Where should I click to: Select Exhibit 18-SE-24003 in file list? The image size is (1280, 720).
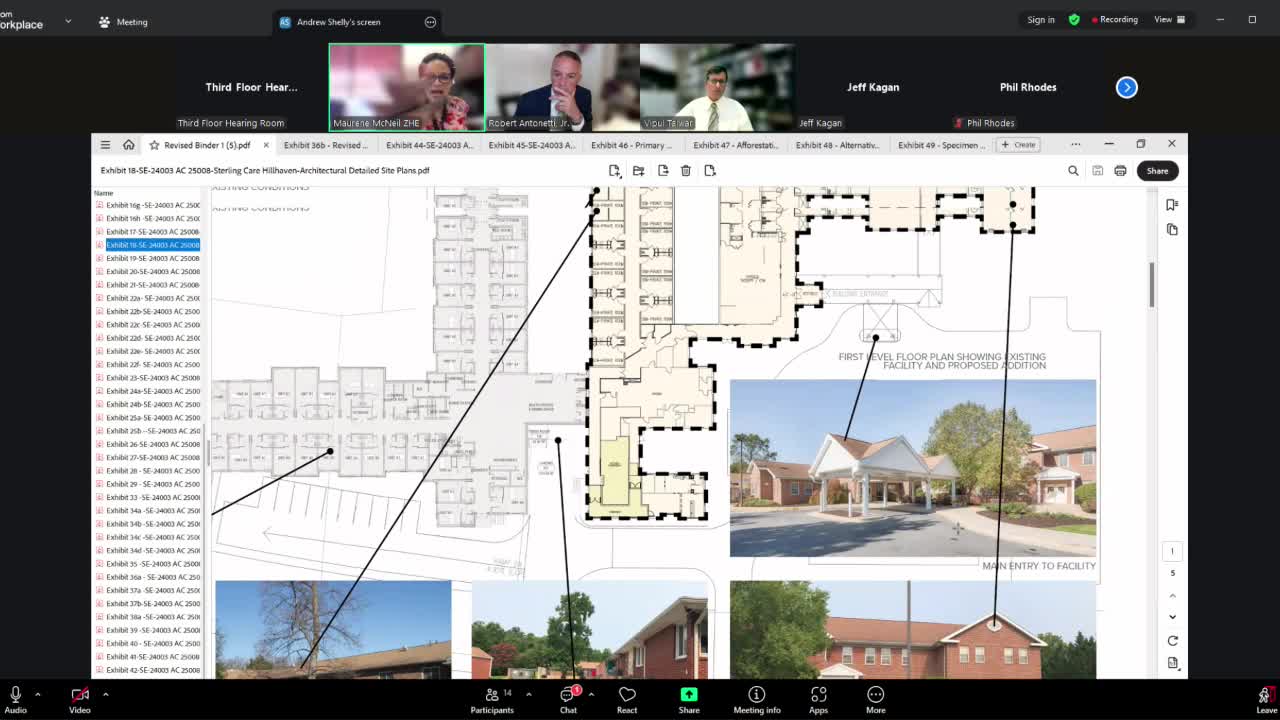point(148,245)
